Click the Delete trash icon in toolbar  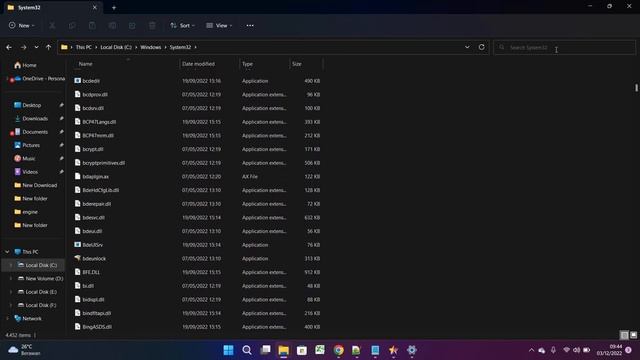pyautogui.click(x=152, y=25)
